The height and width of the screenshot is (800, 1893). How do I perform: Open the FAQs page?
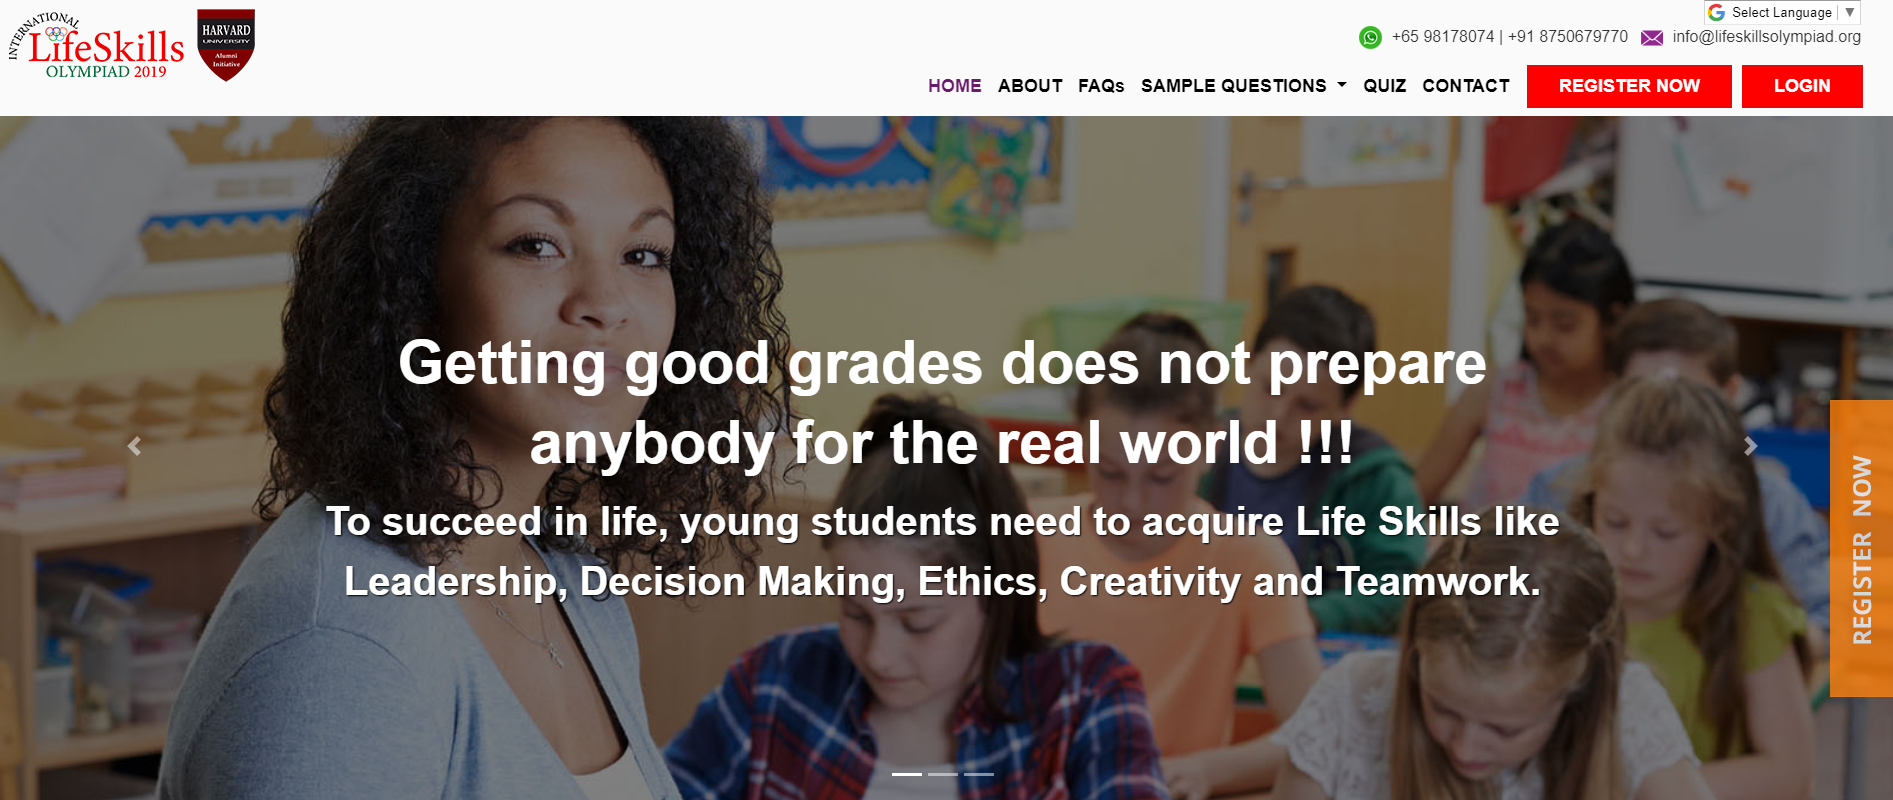pyautogui.click(x=1101, y=86)
